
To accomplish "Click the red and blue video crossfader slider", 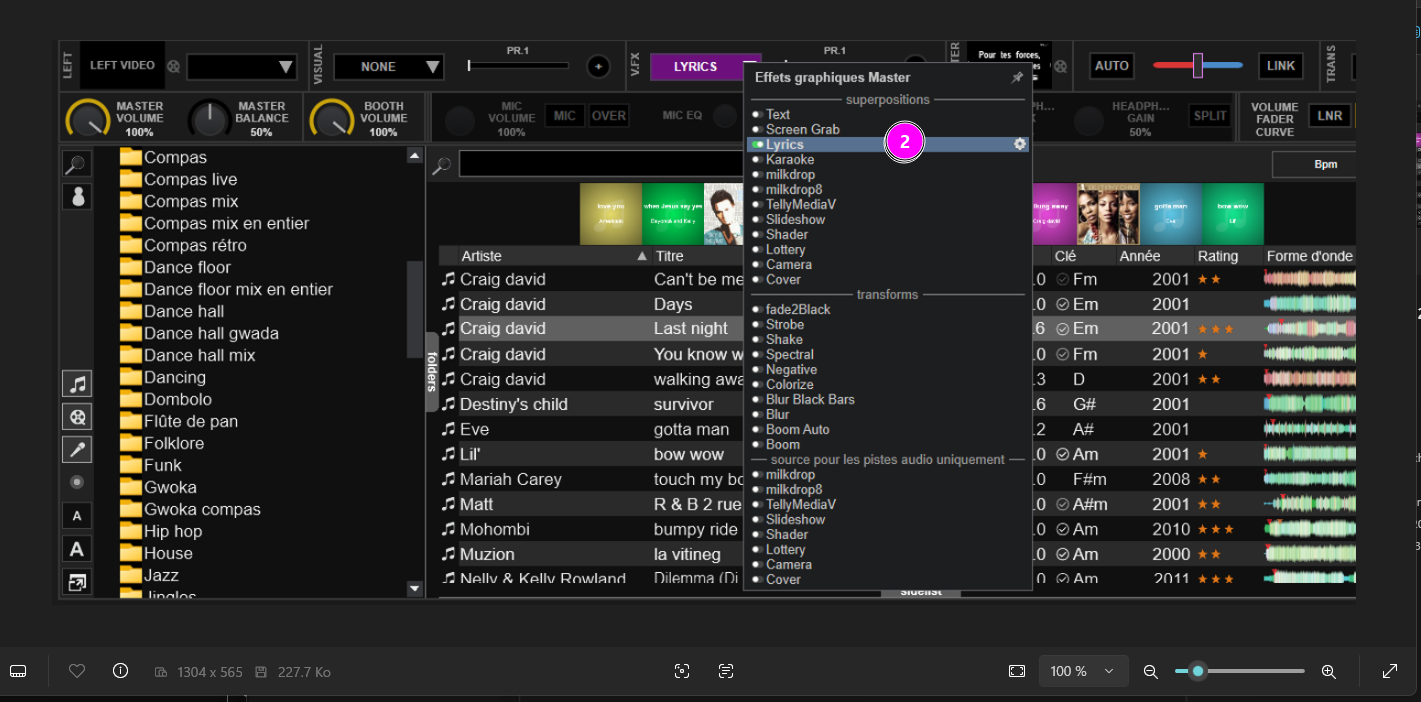I will click(1197, 66).
